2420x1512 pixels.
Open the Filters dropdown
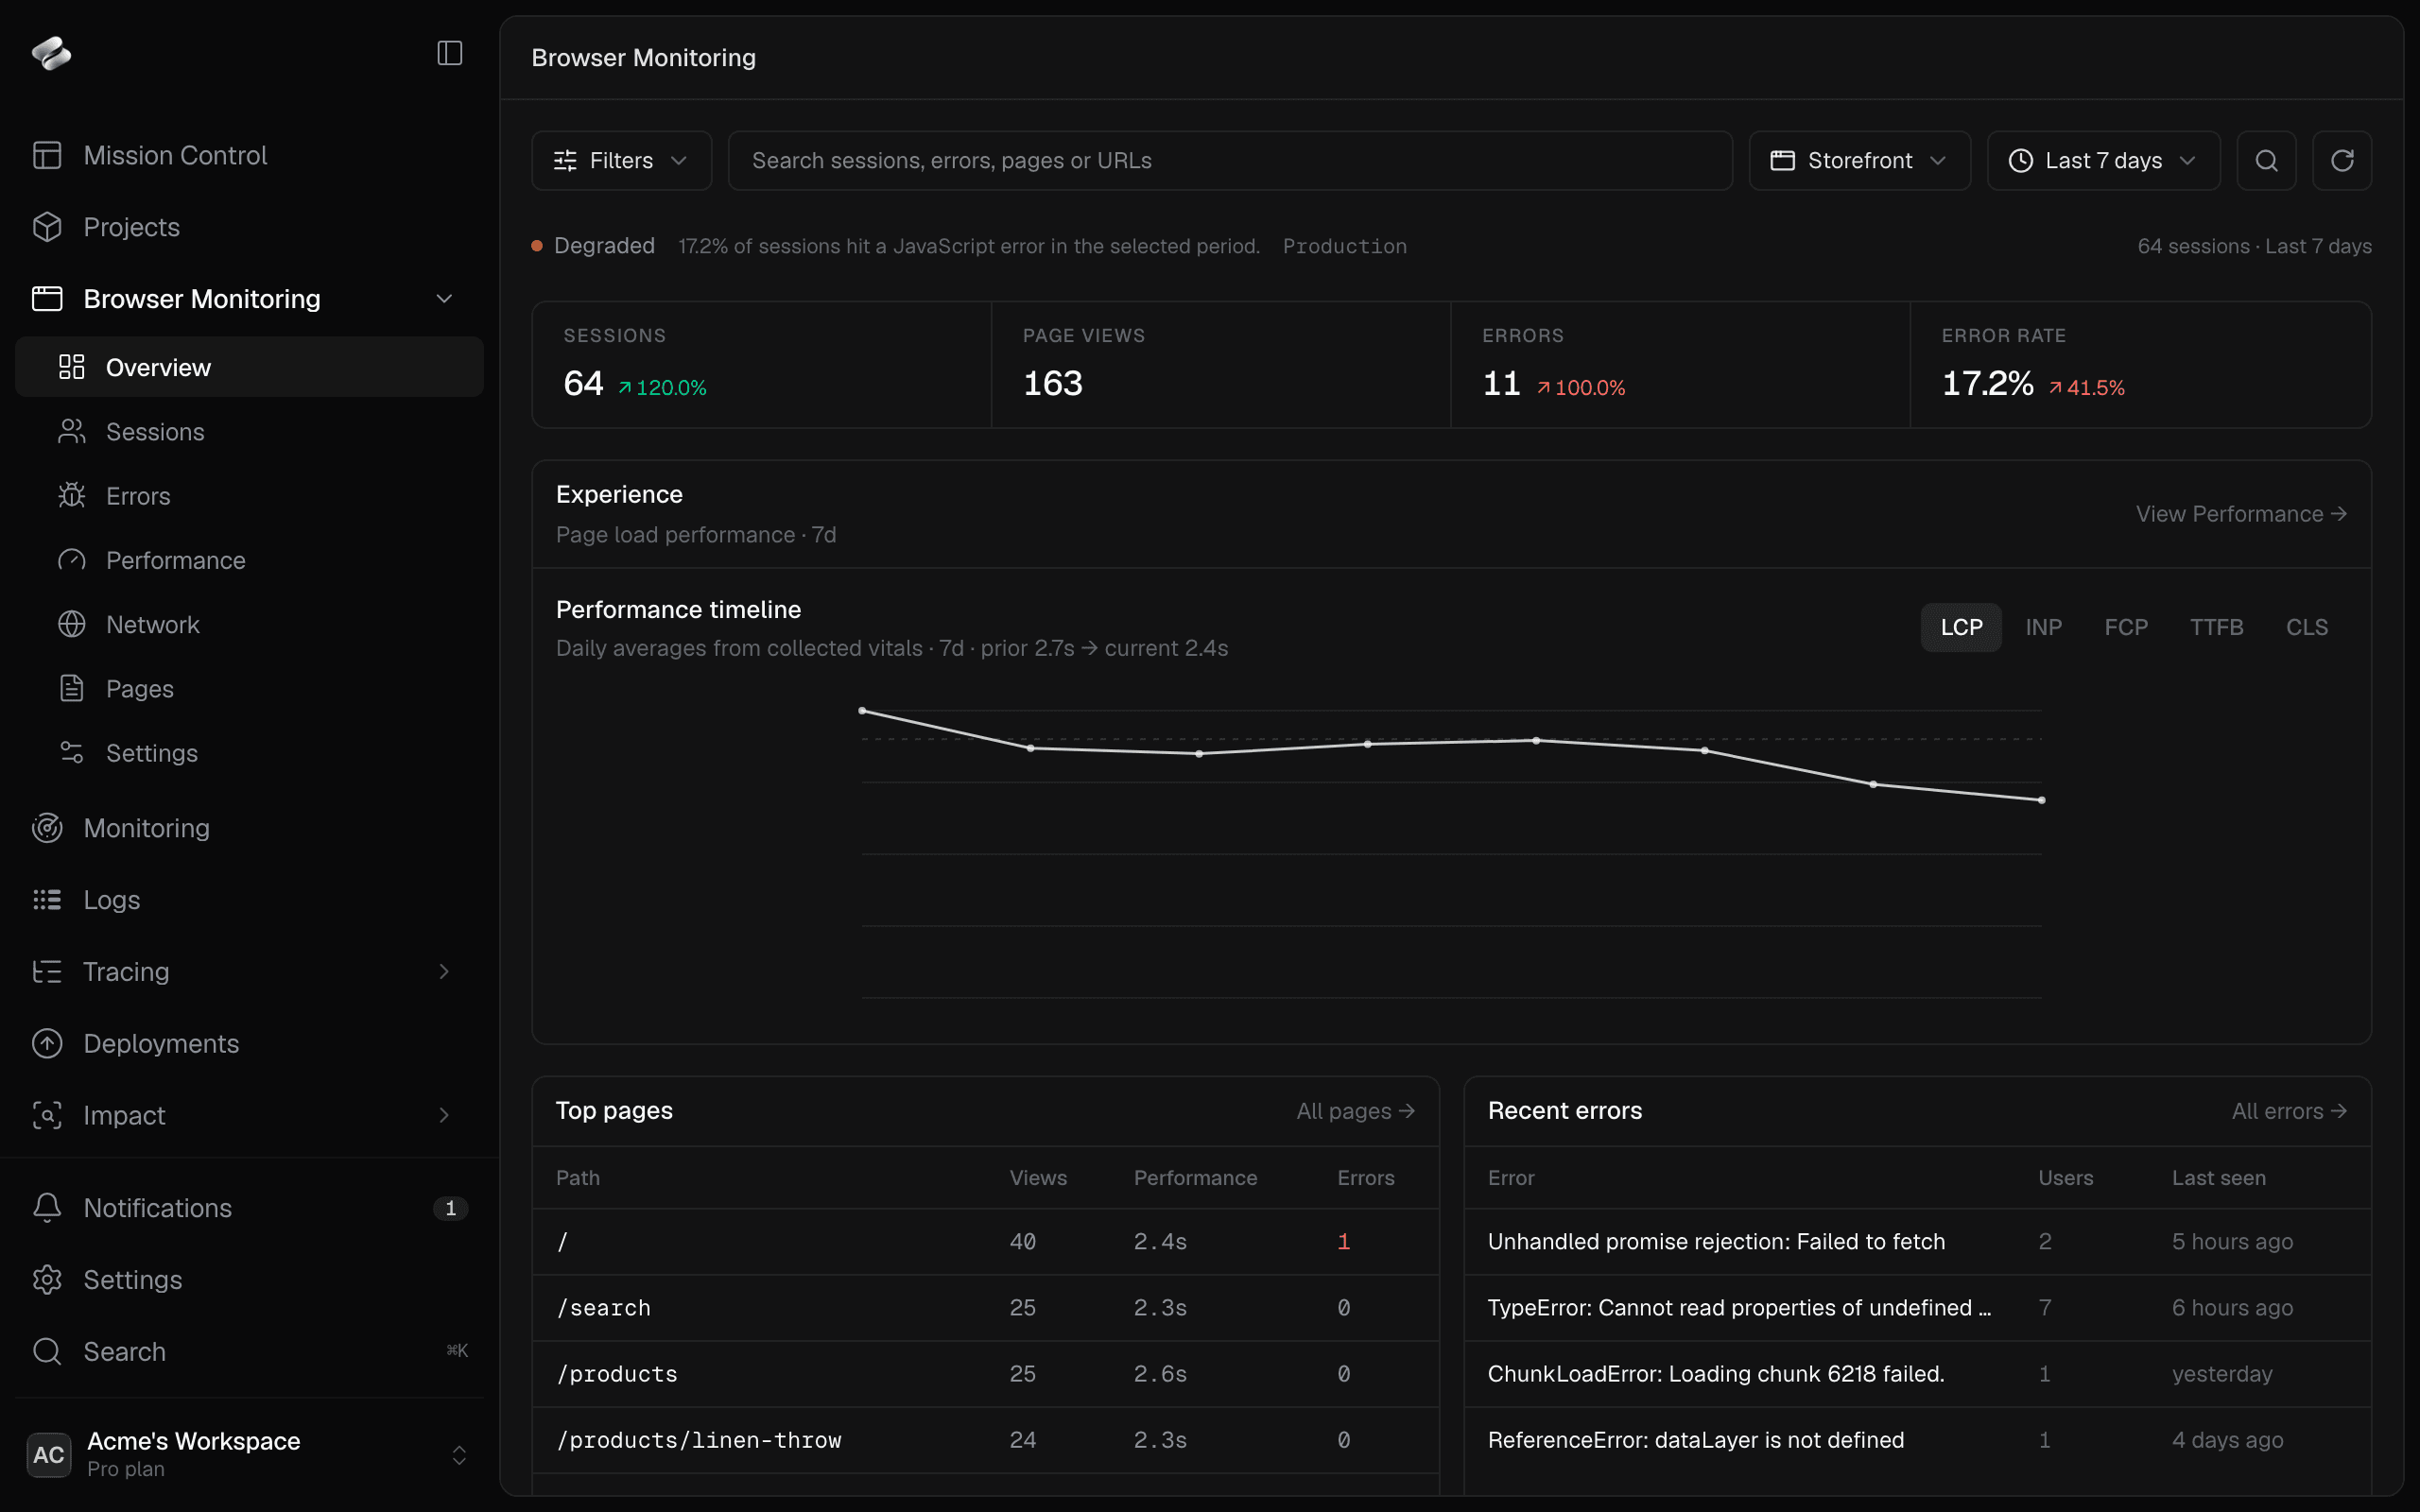[621, 160]
